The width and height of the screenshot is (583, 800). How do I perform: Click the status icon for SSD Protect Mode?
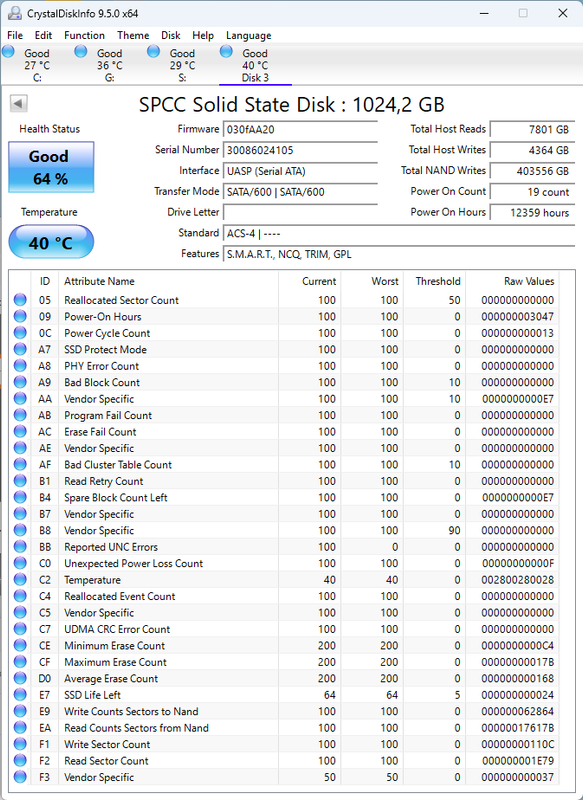point(20,349)
